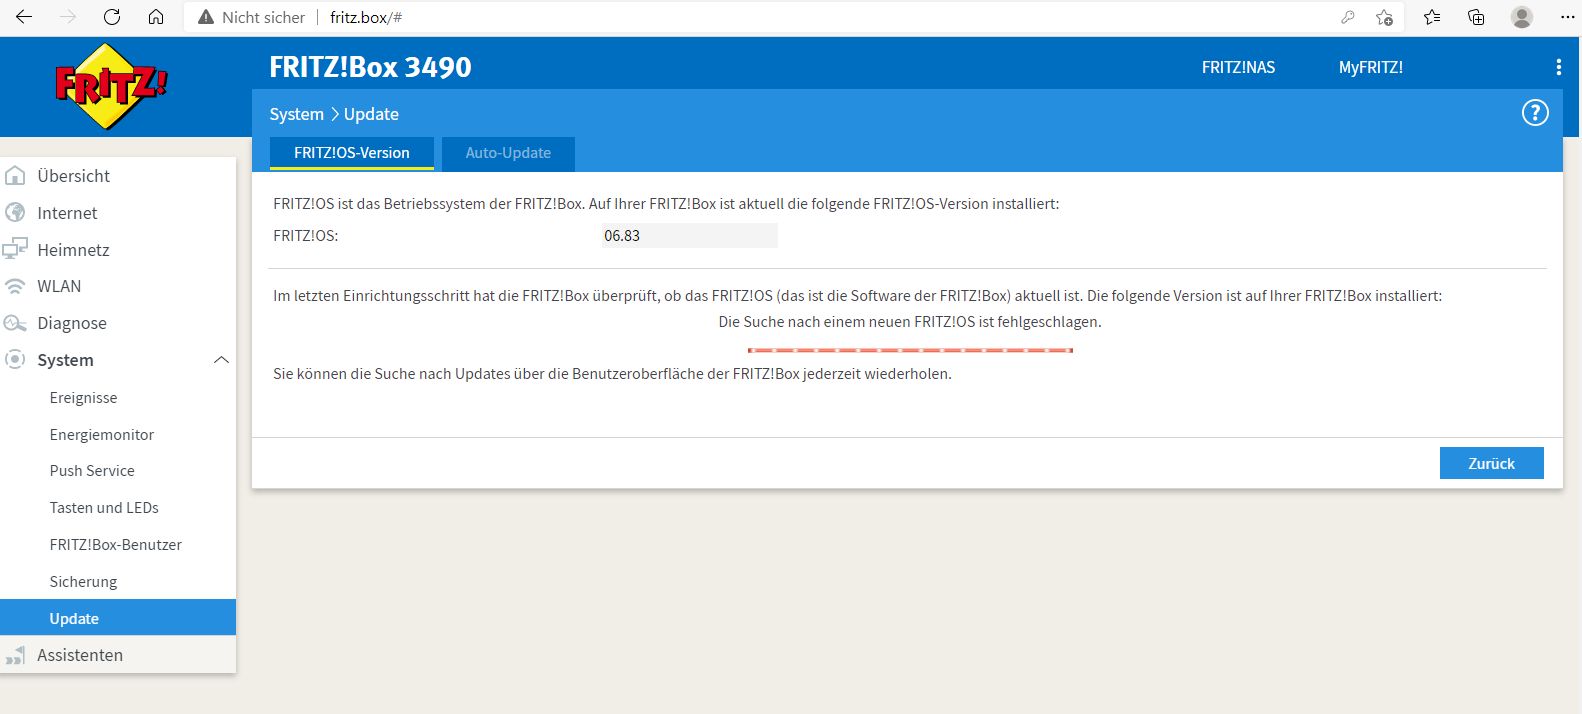Open FRITZ!Box-Benutzer page
Screen dimensions: 1582x714
click(118, 545)
